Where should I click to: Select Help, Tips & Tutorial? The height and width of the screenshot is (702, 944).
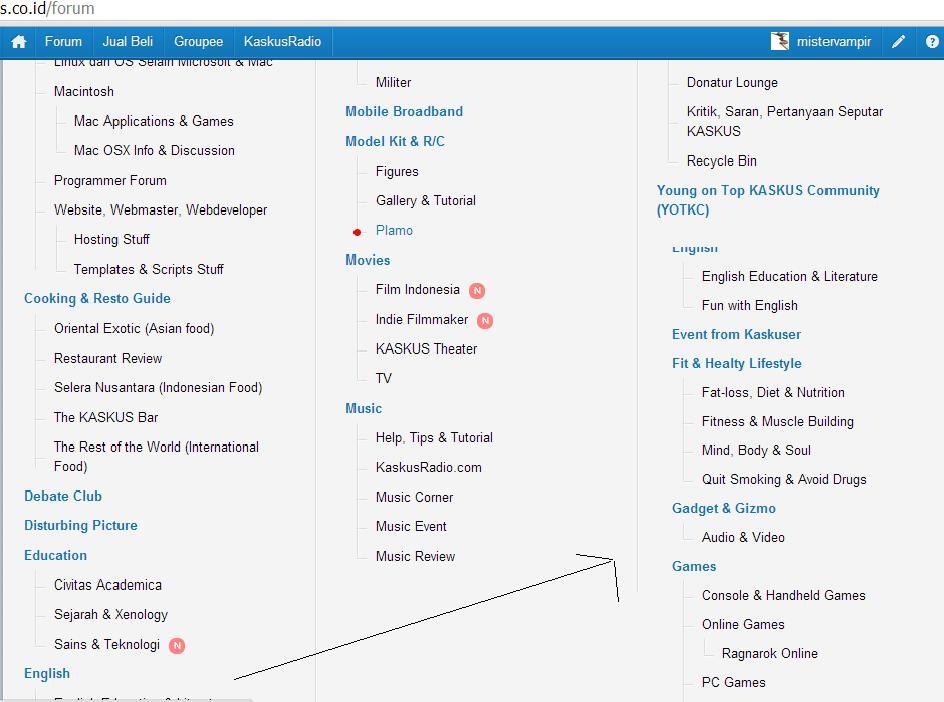434,438
